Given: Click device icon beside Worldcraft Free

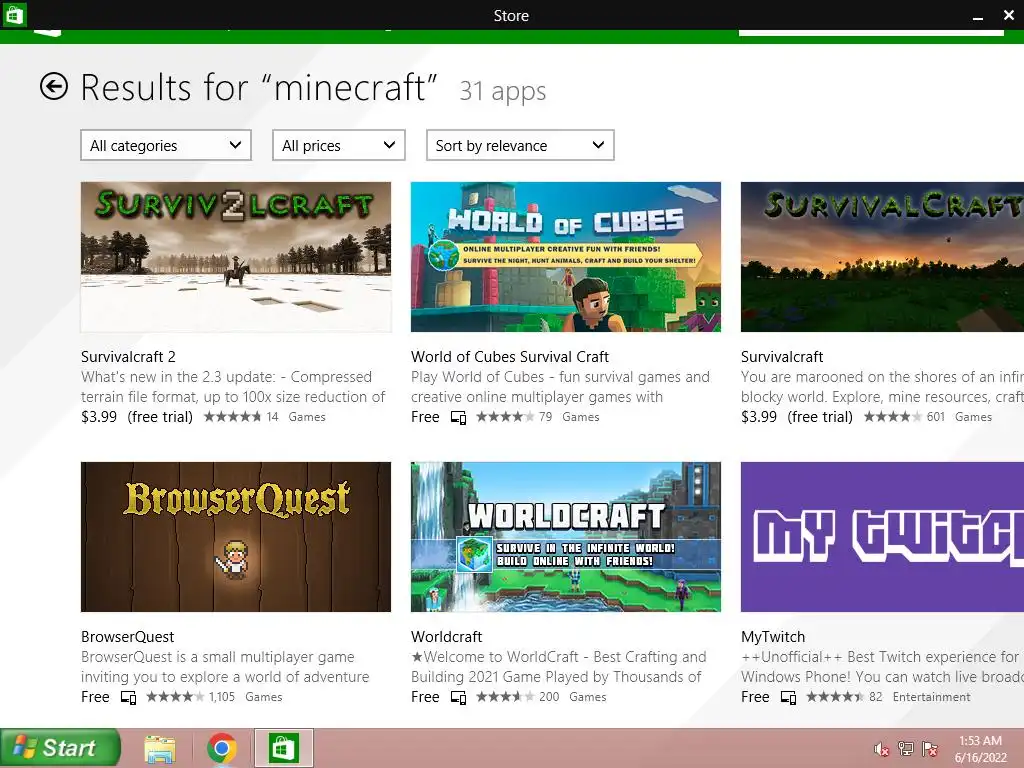Looking at the screenshot, I should point(458,697).
